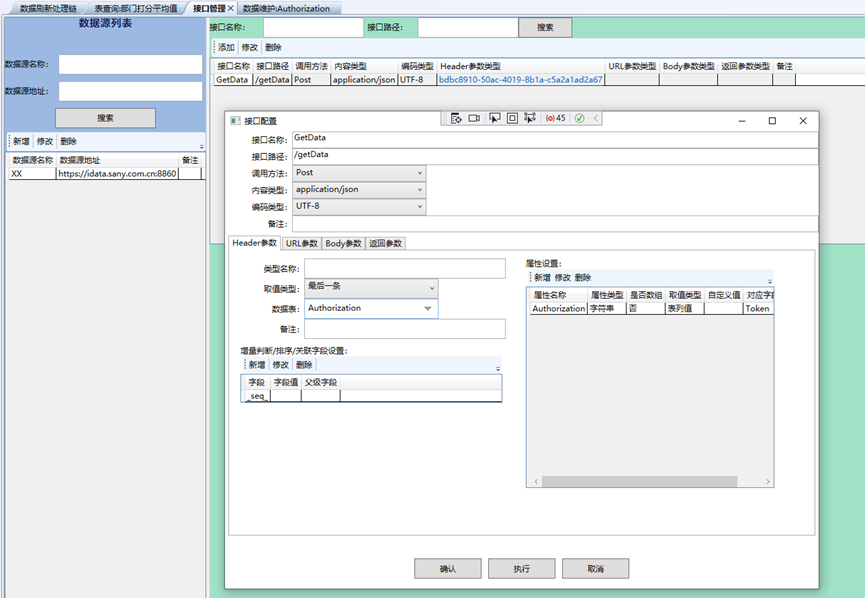Open overflow arrow of 增量判断 field toolbar

[x=498, y=368]
